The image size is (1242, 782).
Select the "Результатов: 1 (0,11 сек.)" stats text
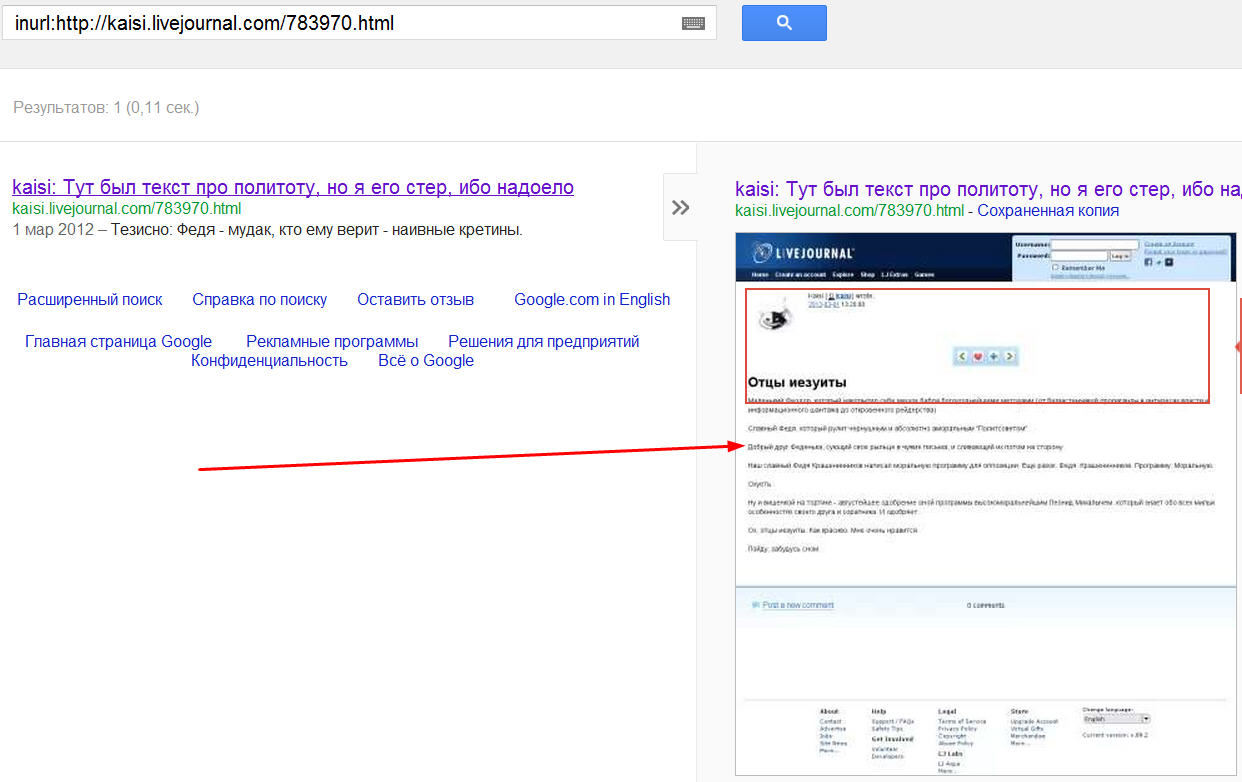[106, 107]
